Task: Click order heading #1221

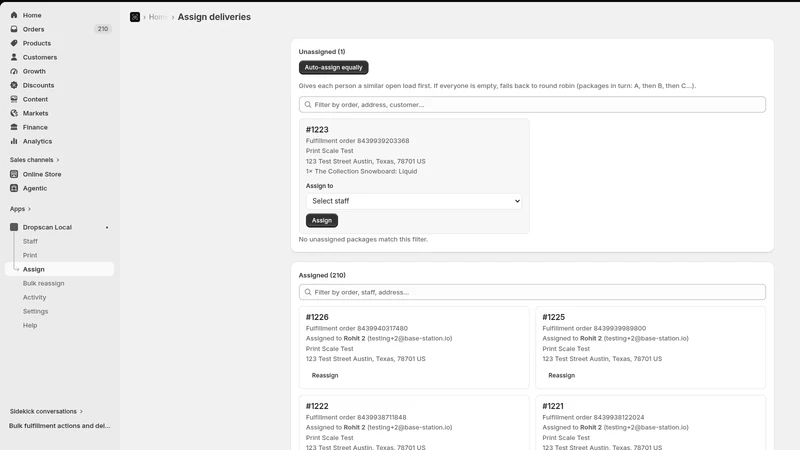Action: click(553, 406)
